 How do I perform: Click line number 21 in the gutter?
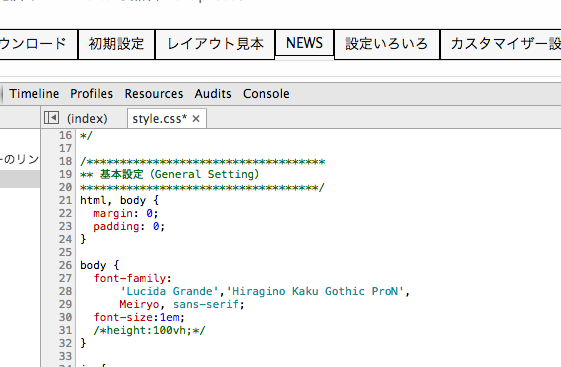click(x=65, y=200)
